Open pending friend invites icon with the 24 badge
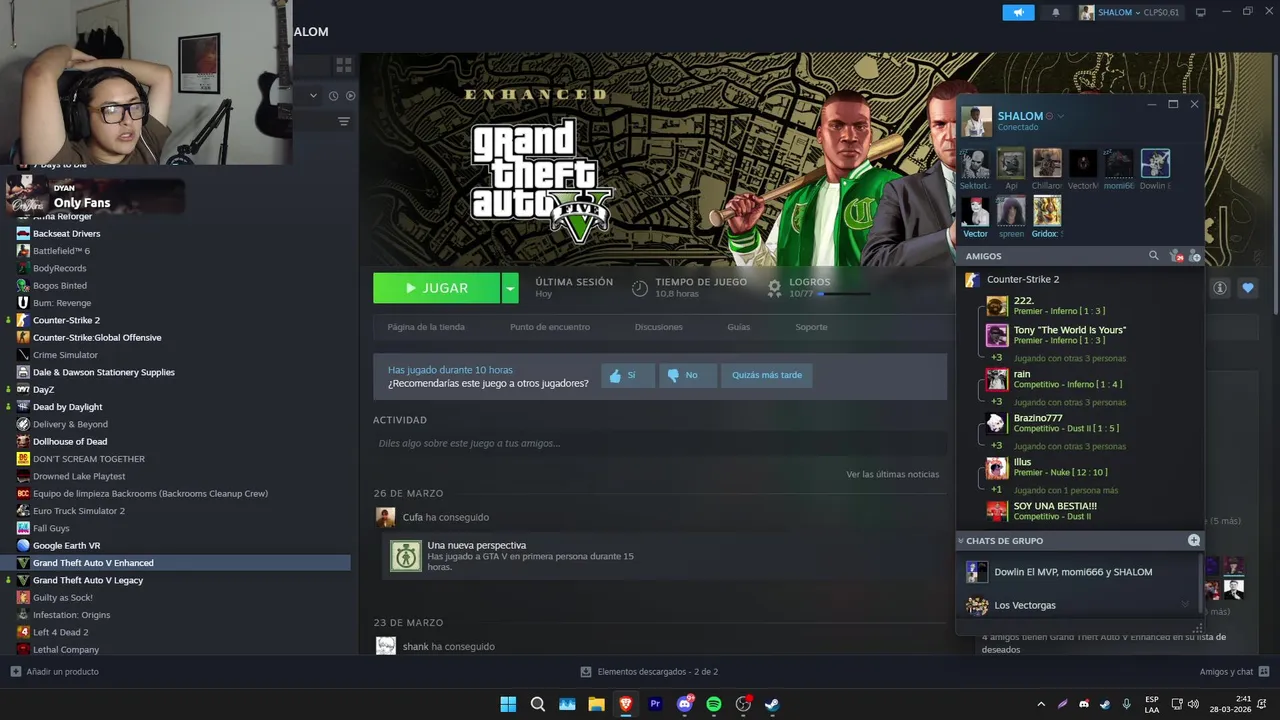Viewport: 1280px width, 720px height. [1176, 257]
